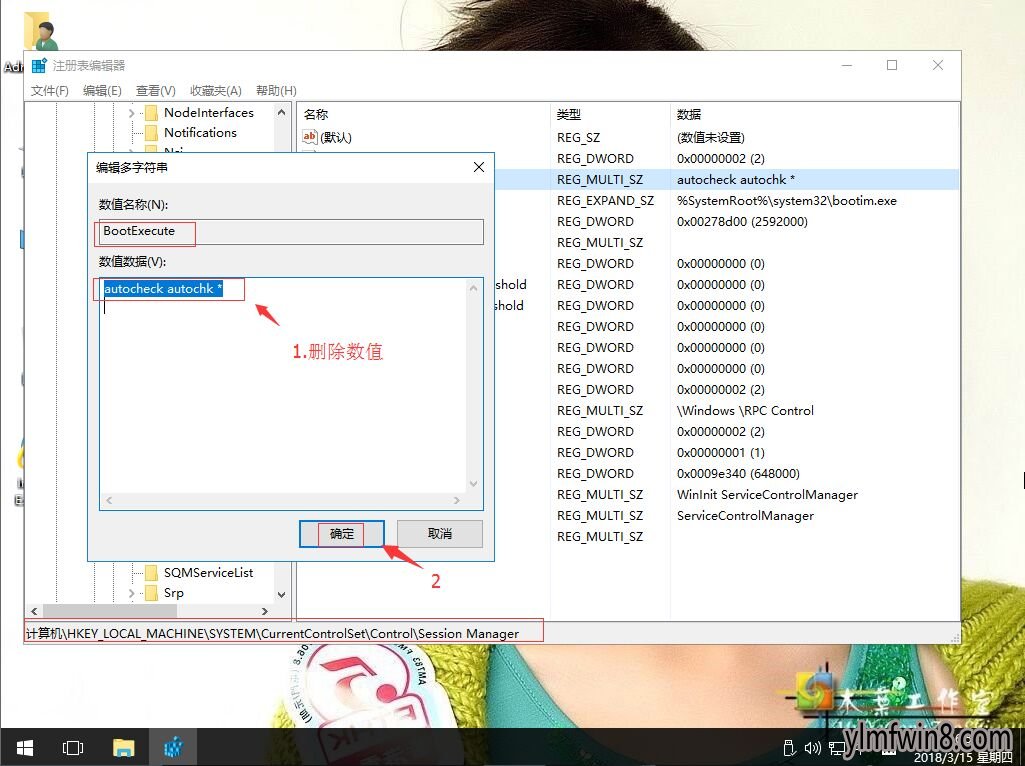Open the 查看(V) menu

(156, 90)
